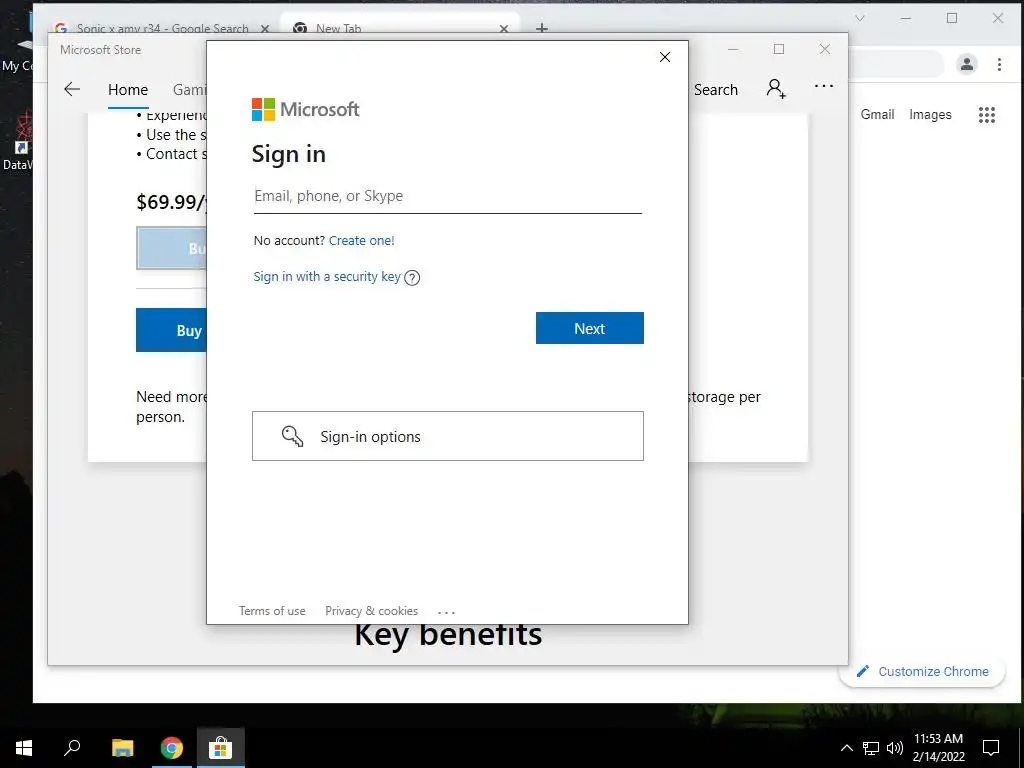Go back in Microsoft Store
This screenshot has width=1024, height=768.
(72, 89)
